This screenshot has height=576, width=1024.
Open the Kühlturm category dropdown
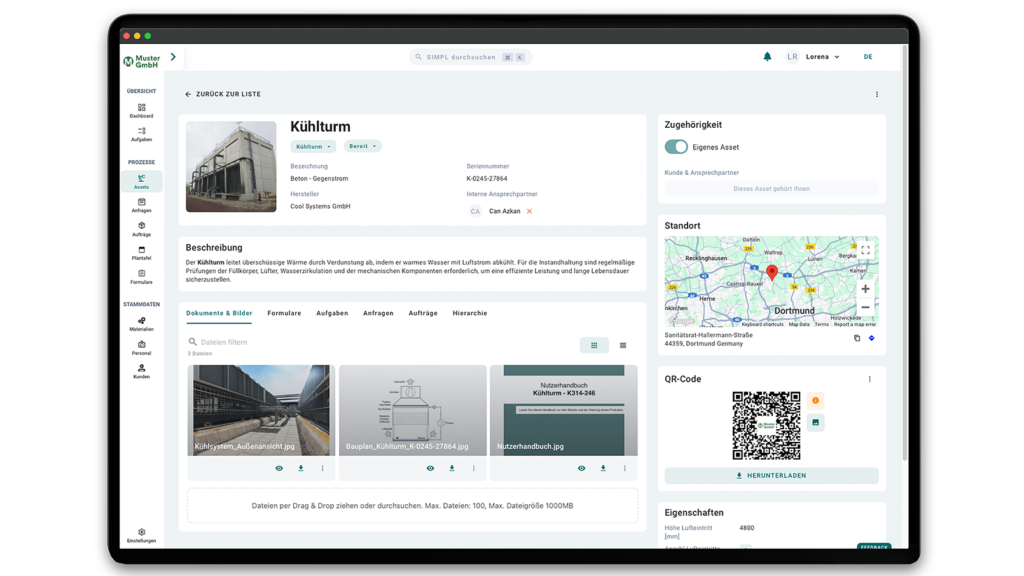click(x=312, y=145)
